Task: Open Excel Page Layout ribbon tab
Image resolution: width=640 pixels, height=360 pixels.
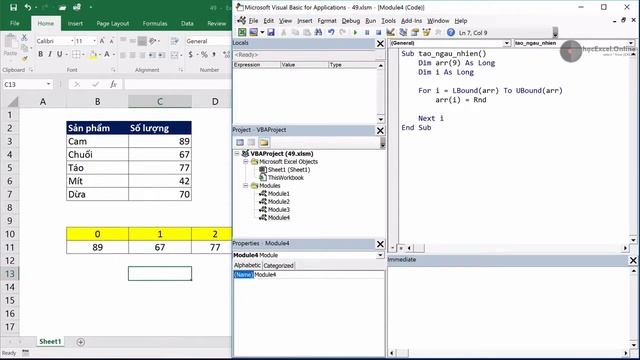Action: (x=113, y=24)
